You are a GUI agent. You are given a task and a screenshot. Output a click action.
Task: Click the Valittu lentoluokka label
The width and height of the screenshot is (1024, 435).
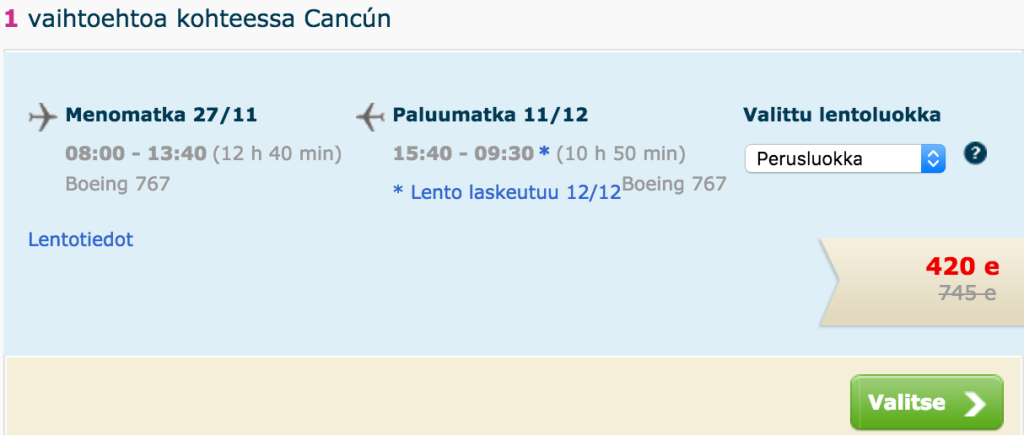841,115
